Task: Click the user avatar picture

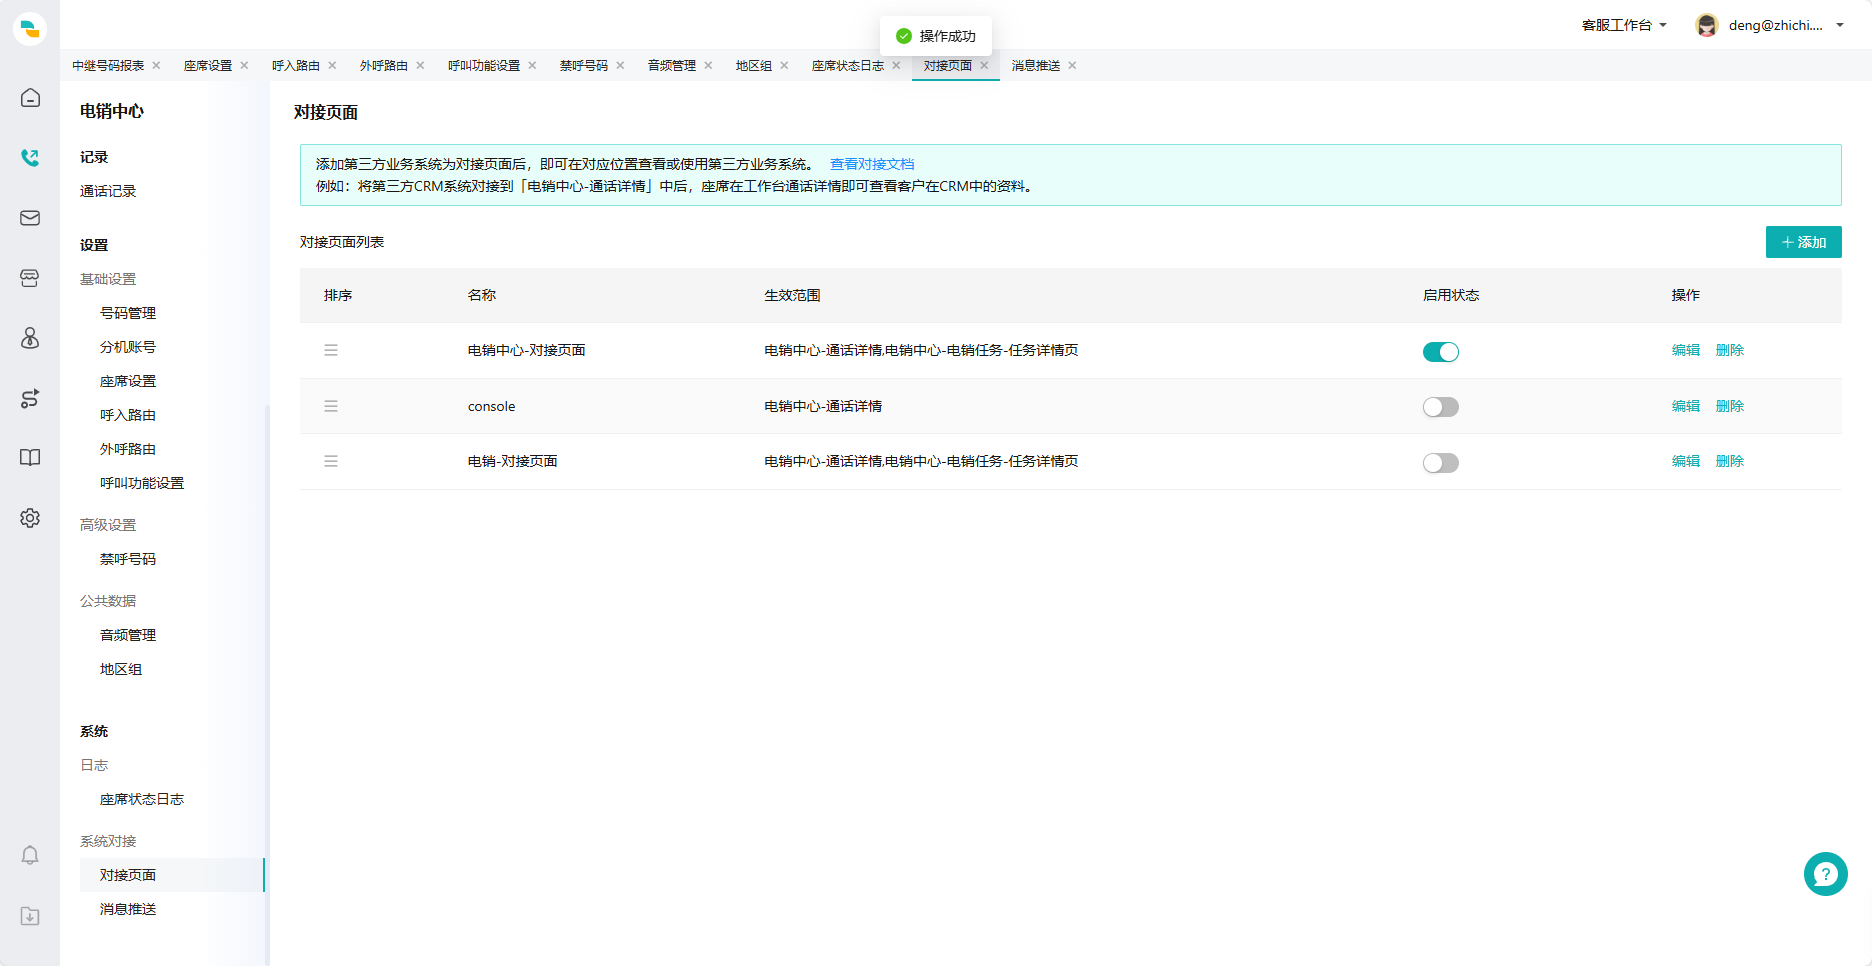Action: [x=1707, y=25]
